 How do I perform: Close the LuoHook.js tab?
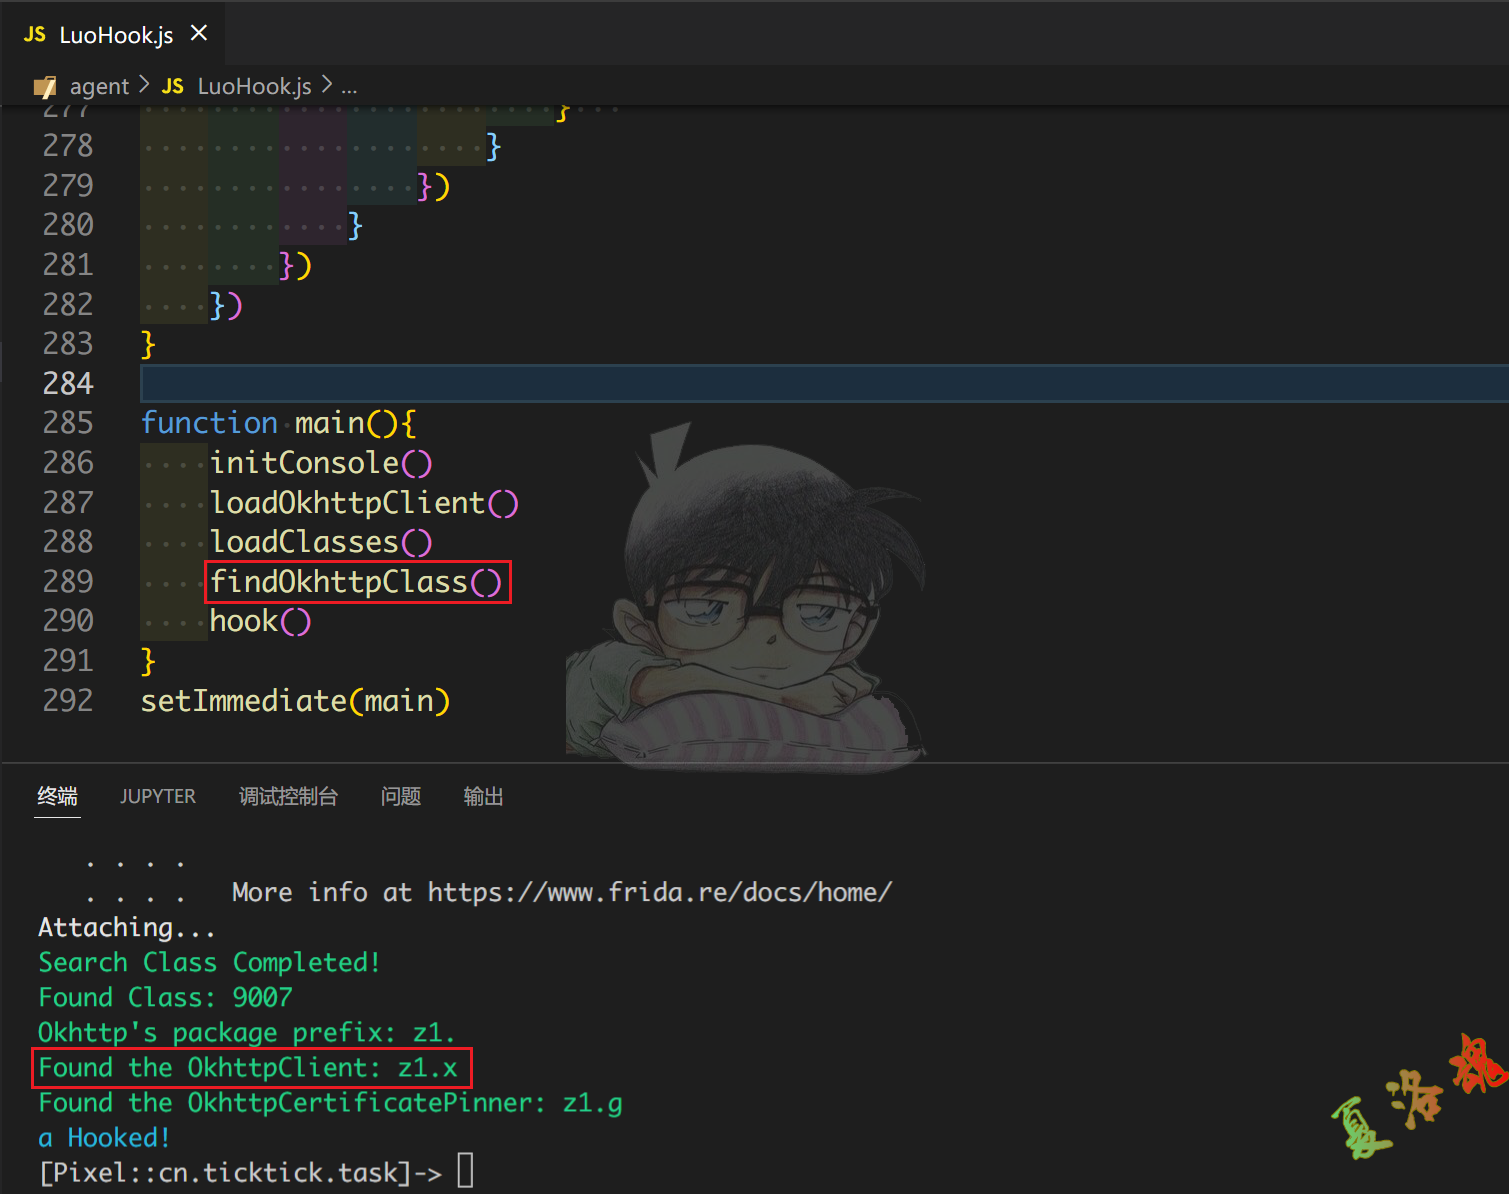[x=198, y=33]
